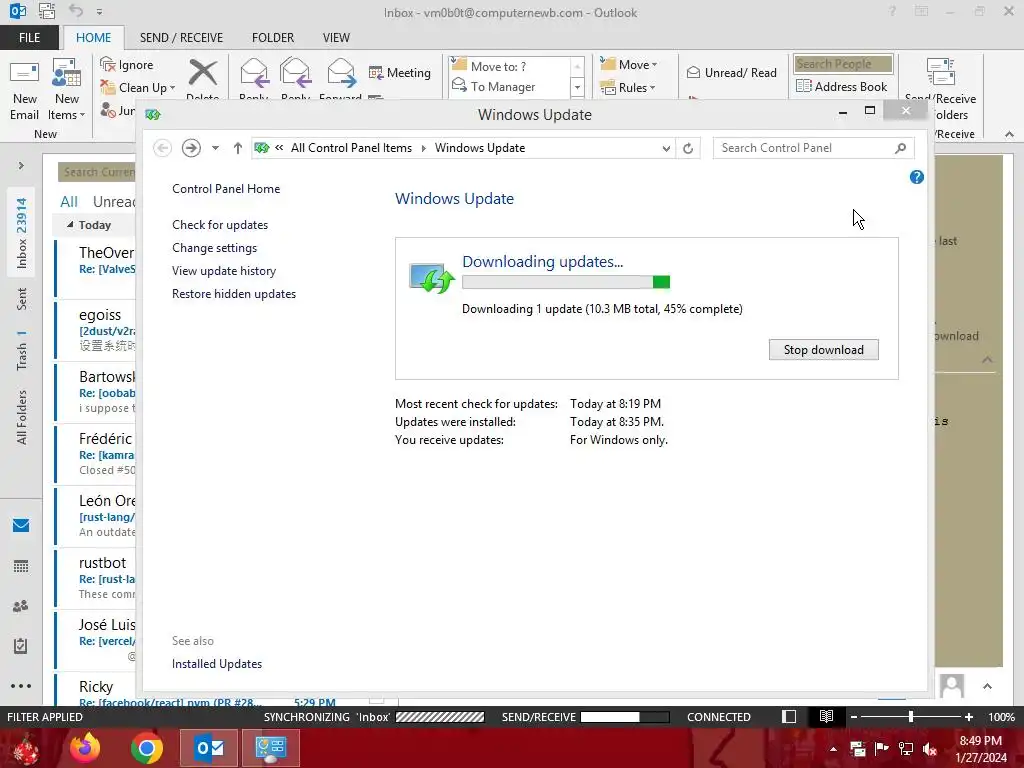The image size is (1024, 768).
Task: Expand the Quick Steps gallery
Action: tap(577, 87)
